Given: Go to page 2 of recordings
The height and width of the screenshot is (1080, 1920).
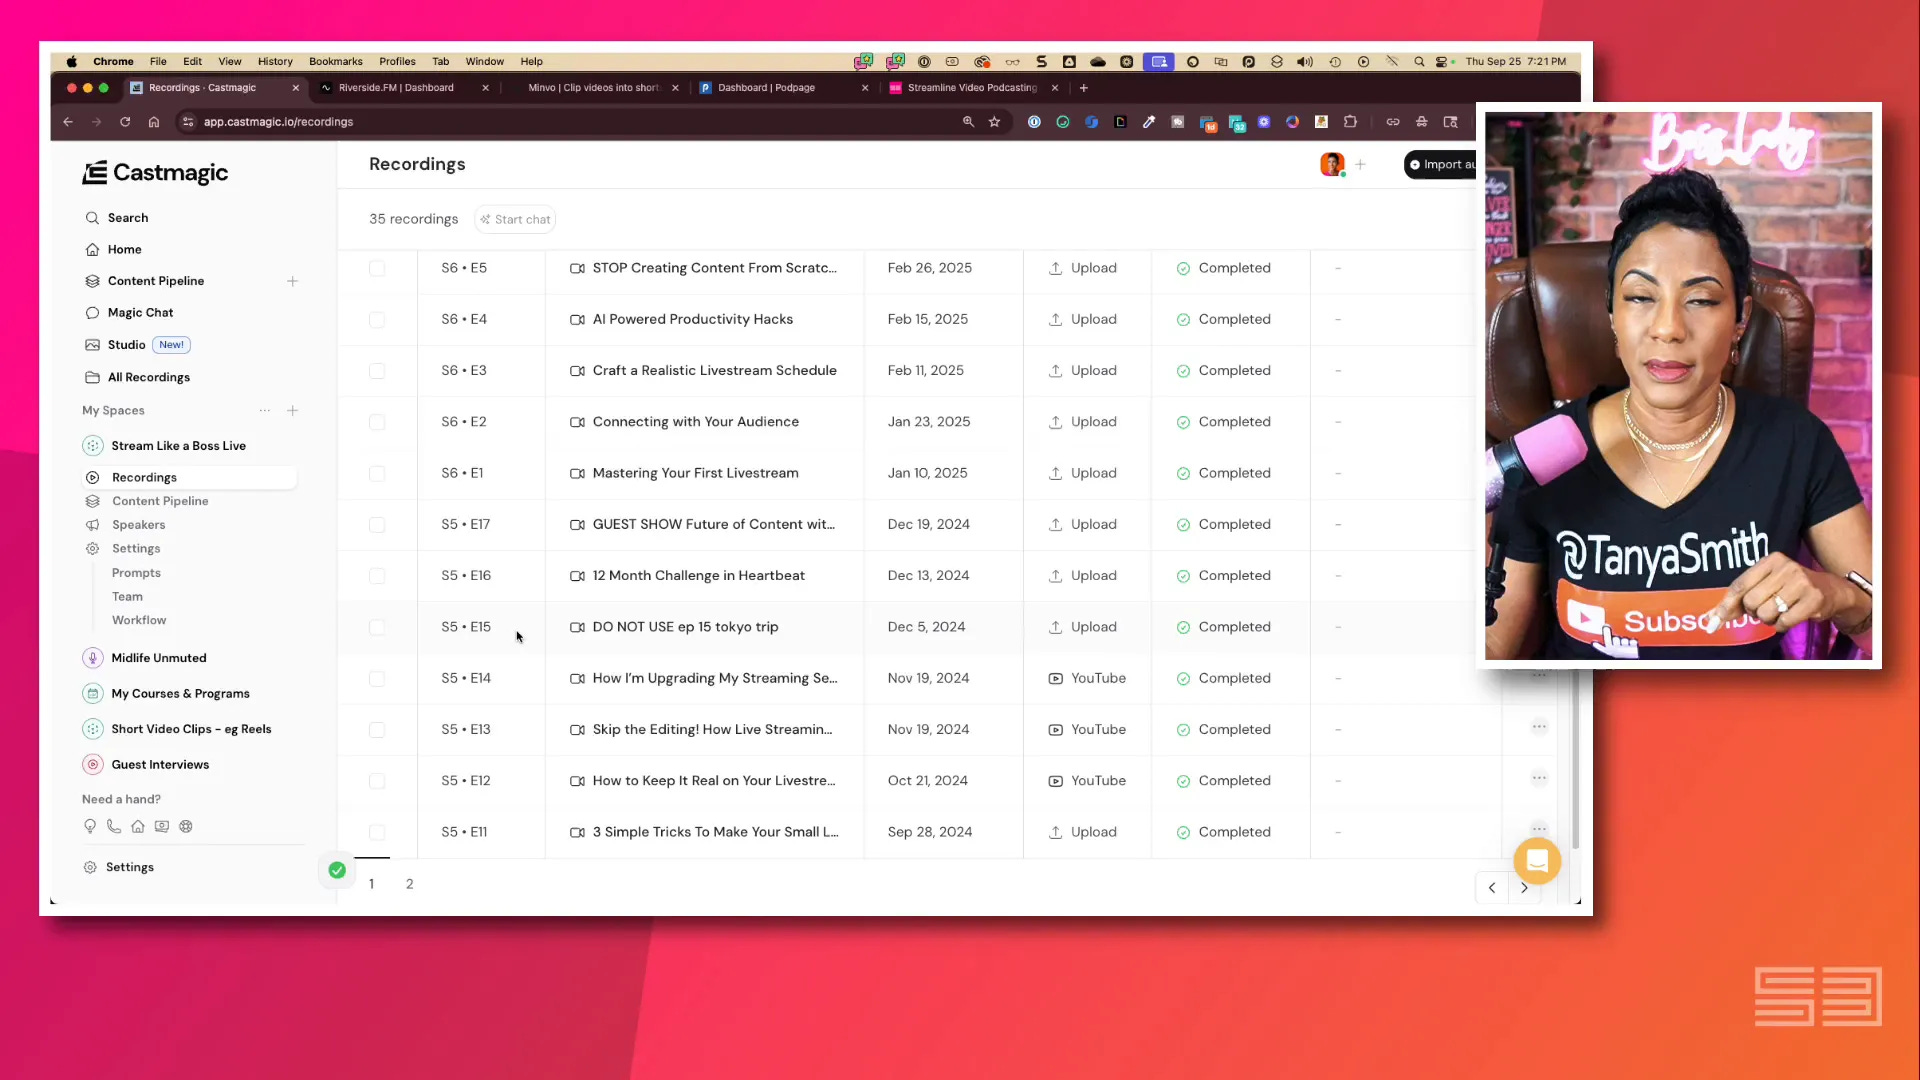Looking at the screenshot, I should point(409,884).
